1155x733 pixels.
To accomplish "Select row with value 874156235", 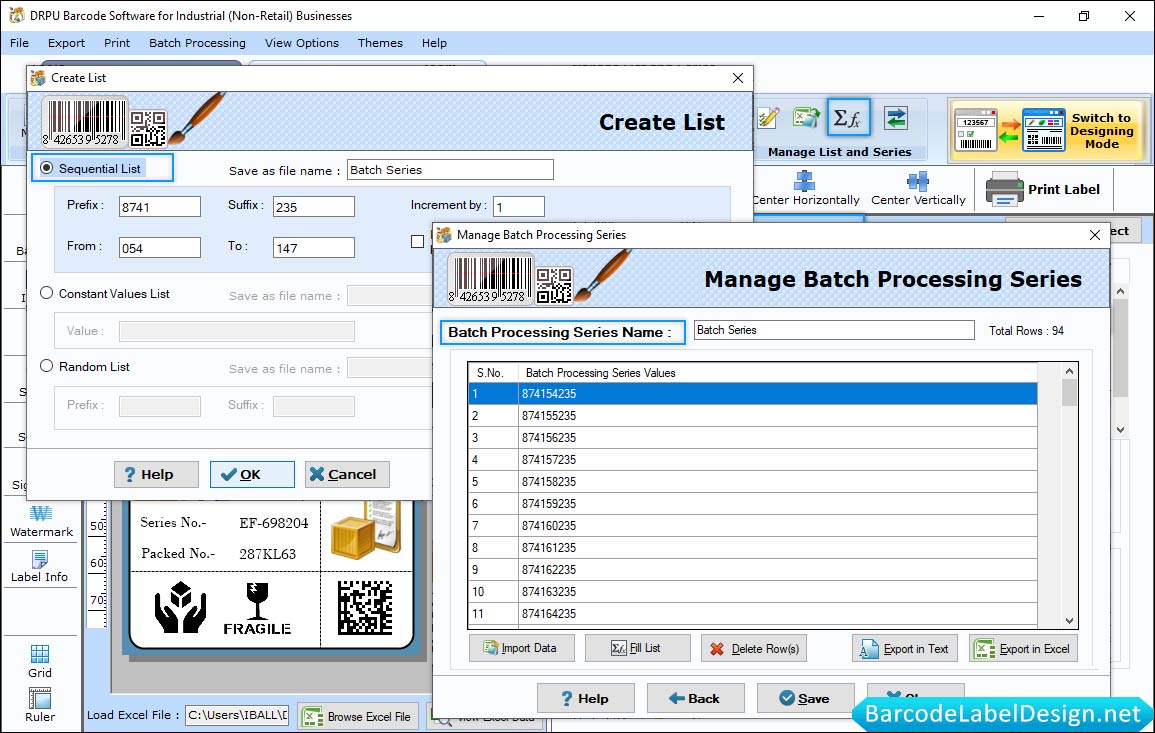I will coord(753,438).
